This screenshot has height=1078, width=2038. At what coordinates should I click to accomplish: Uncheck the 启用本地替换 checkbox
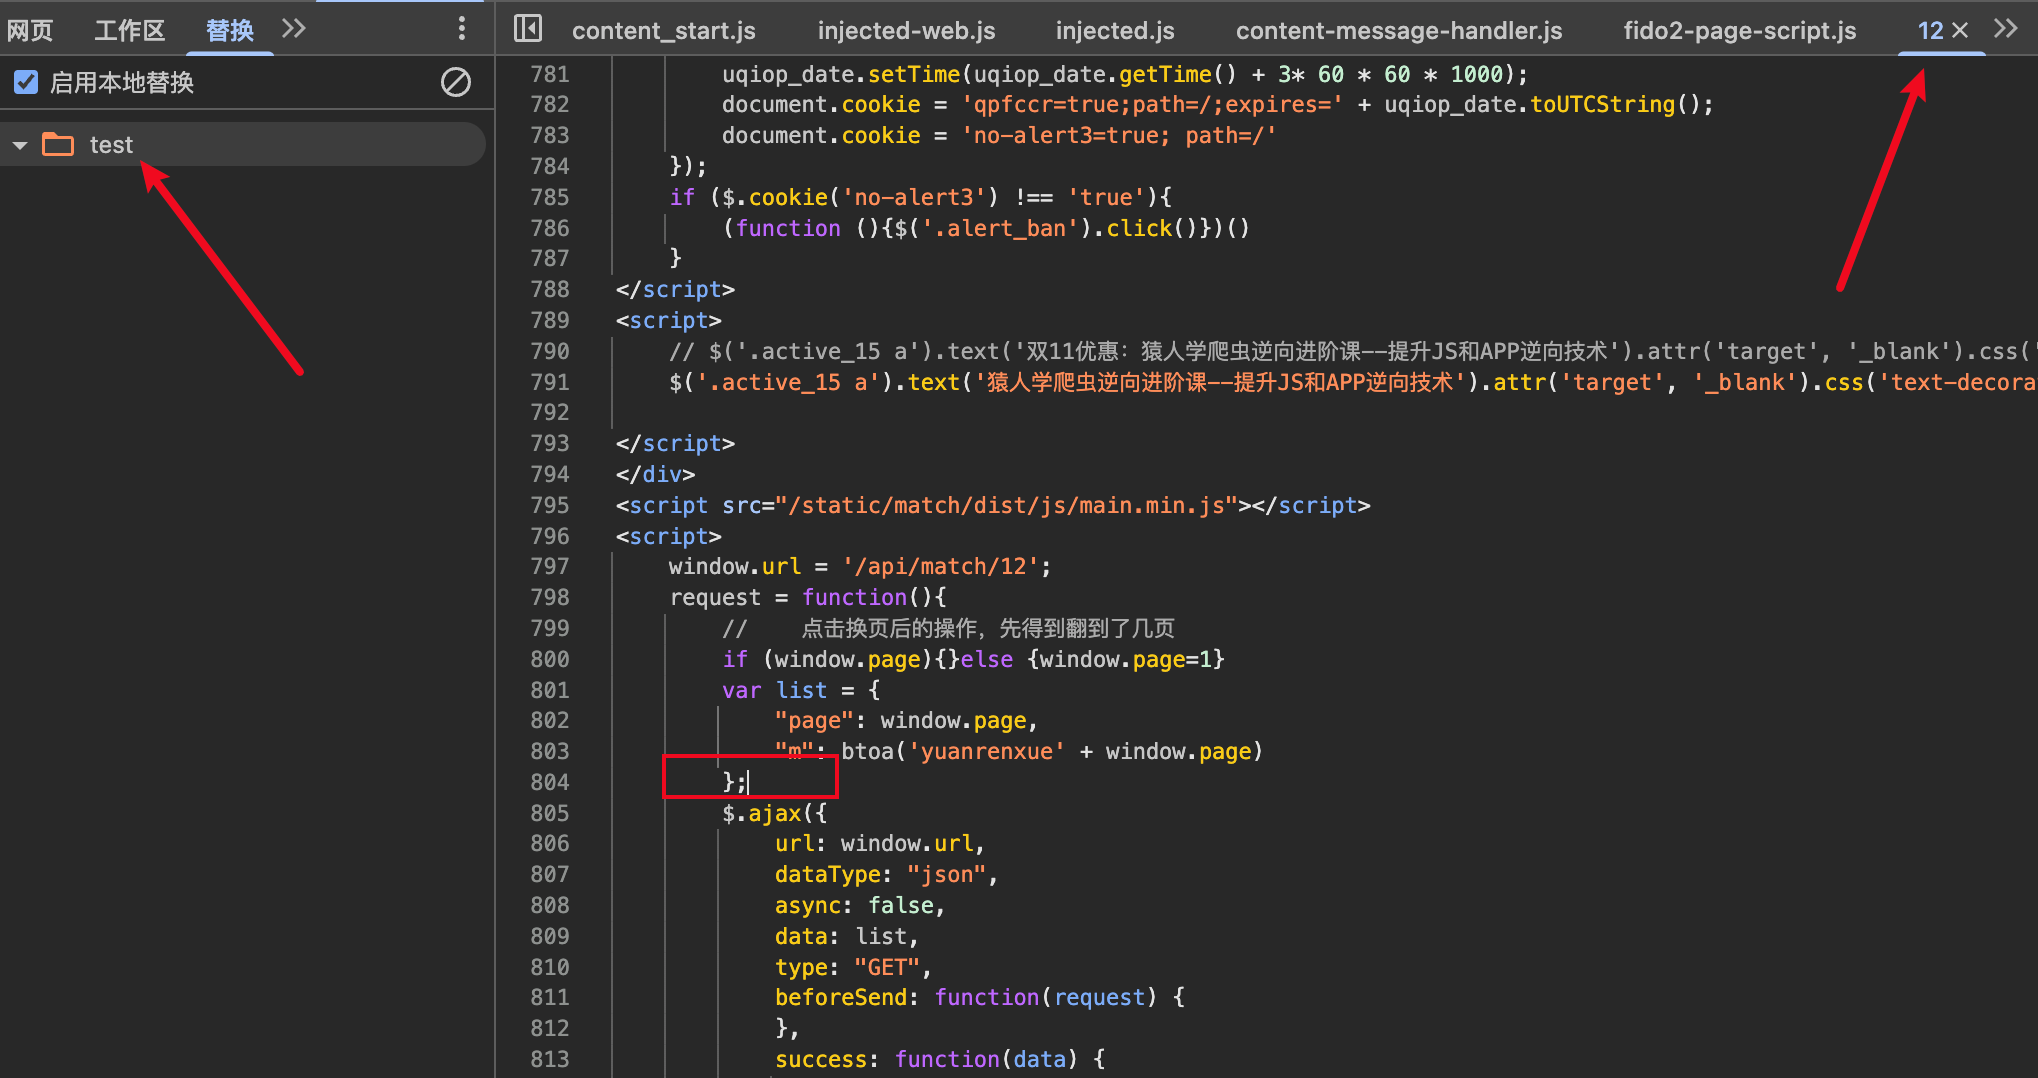[x=27, y=82]
